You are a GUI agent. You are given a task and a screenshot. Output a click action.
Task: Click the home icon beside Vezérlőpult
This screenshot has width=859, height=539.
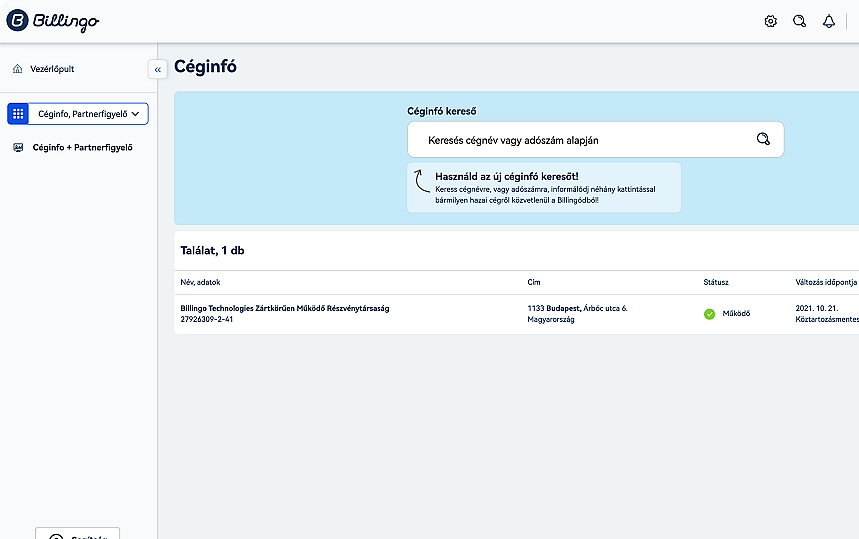[17, 69]
